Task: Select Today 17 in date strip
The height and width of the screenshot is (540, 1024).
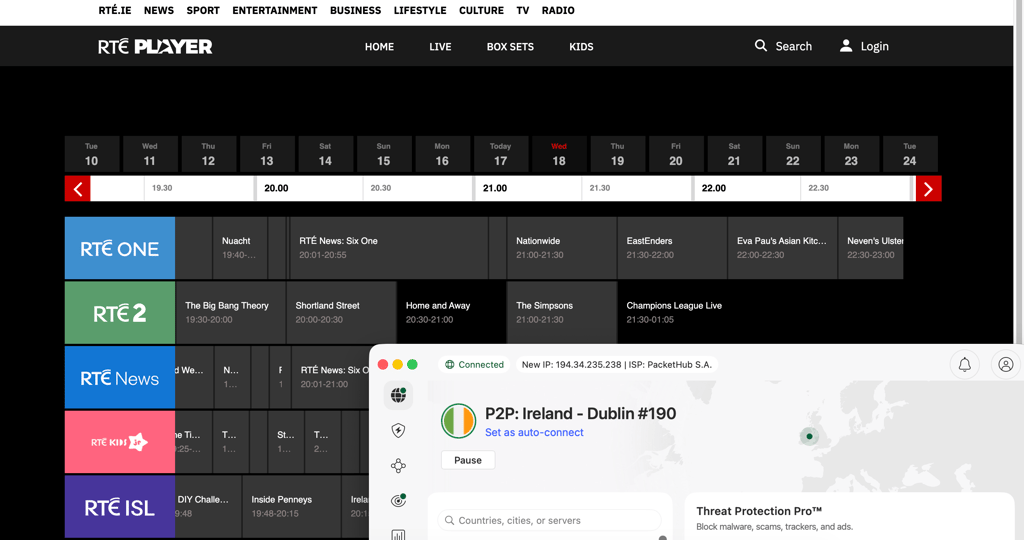Action: point(500,154)
